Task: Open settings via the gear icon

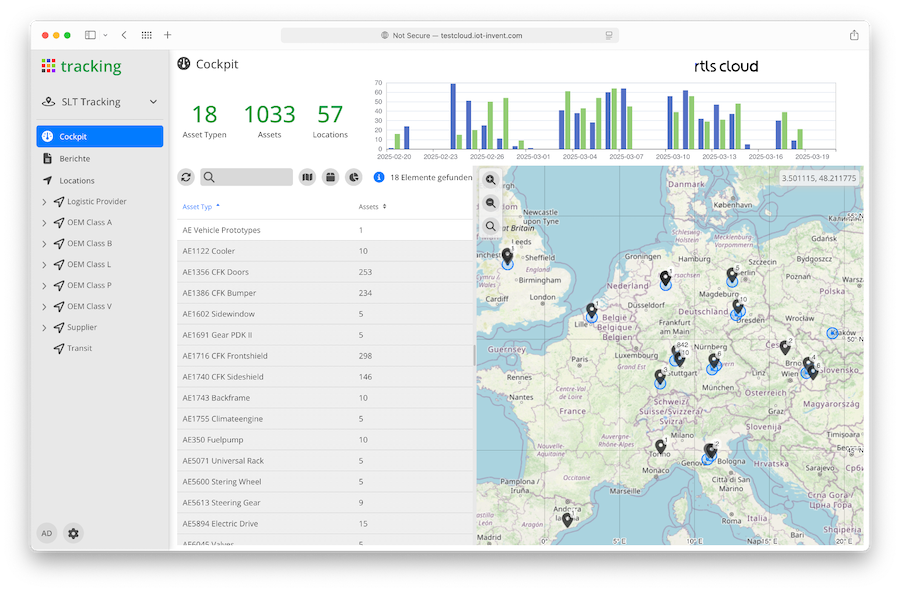Action: click(73, 533)
